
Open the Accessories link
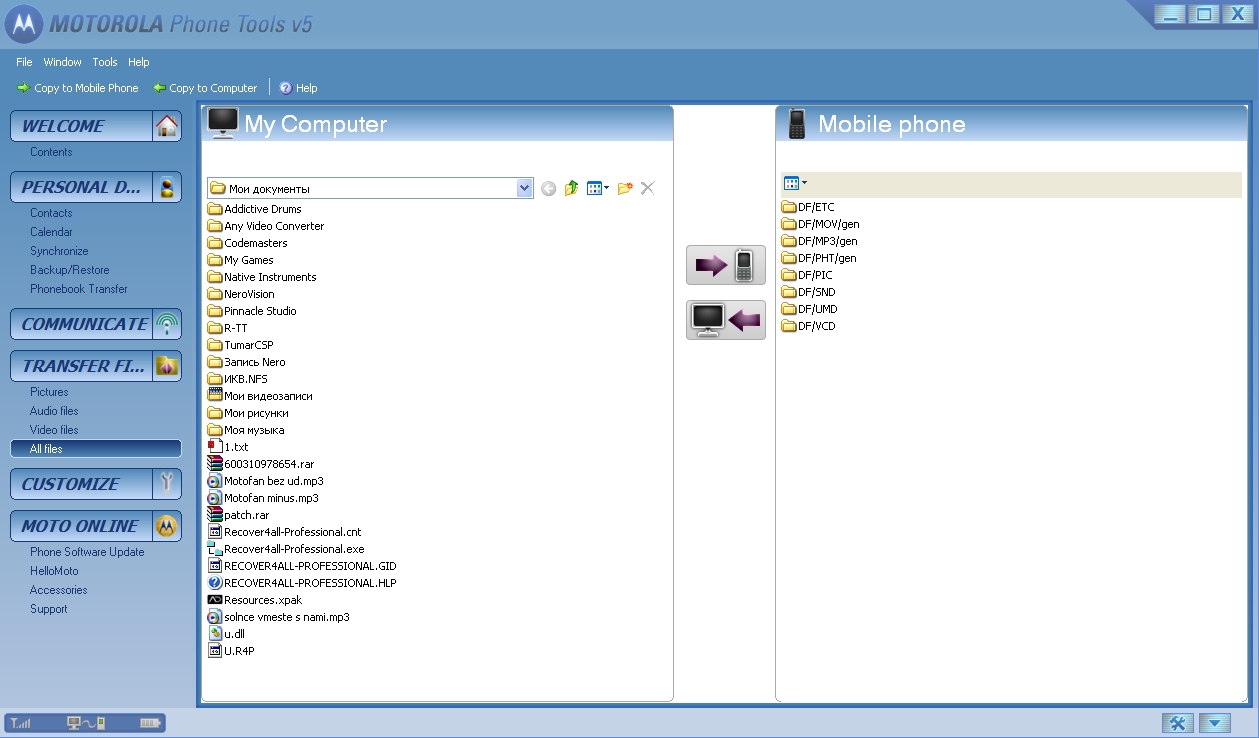click(x=58, y=590)
